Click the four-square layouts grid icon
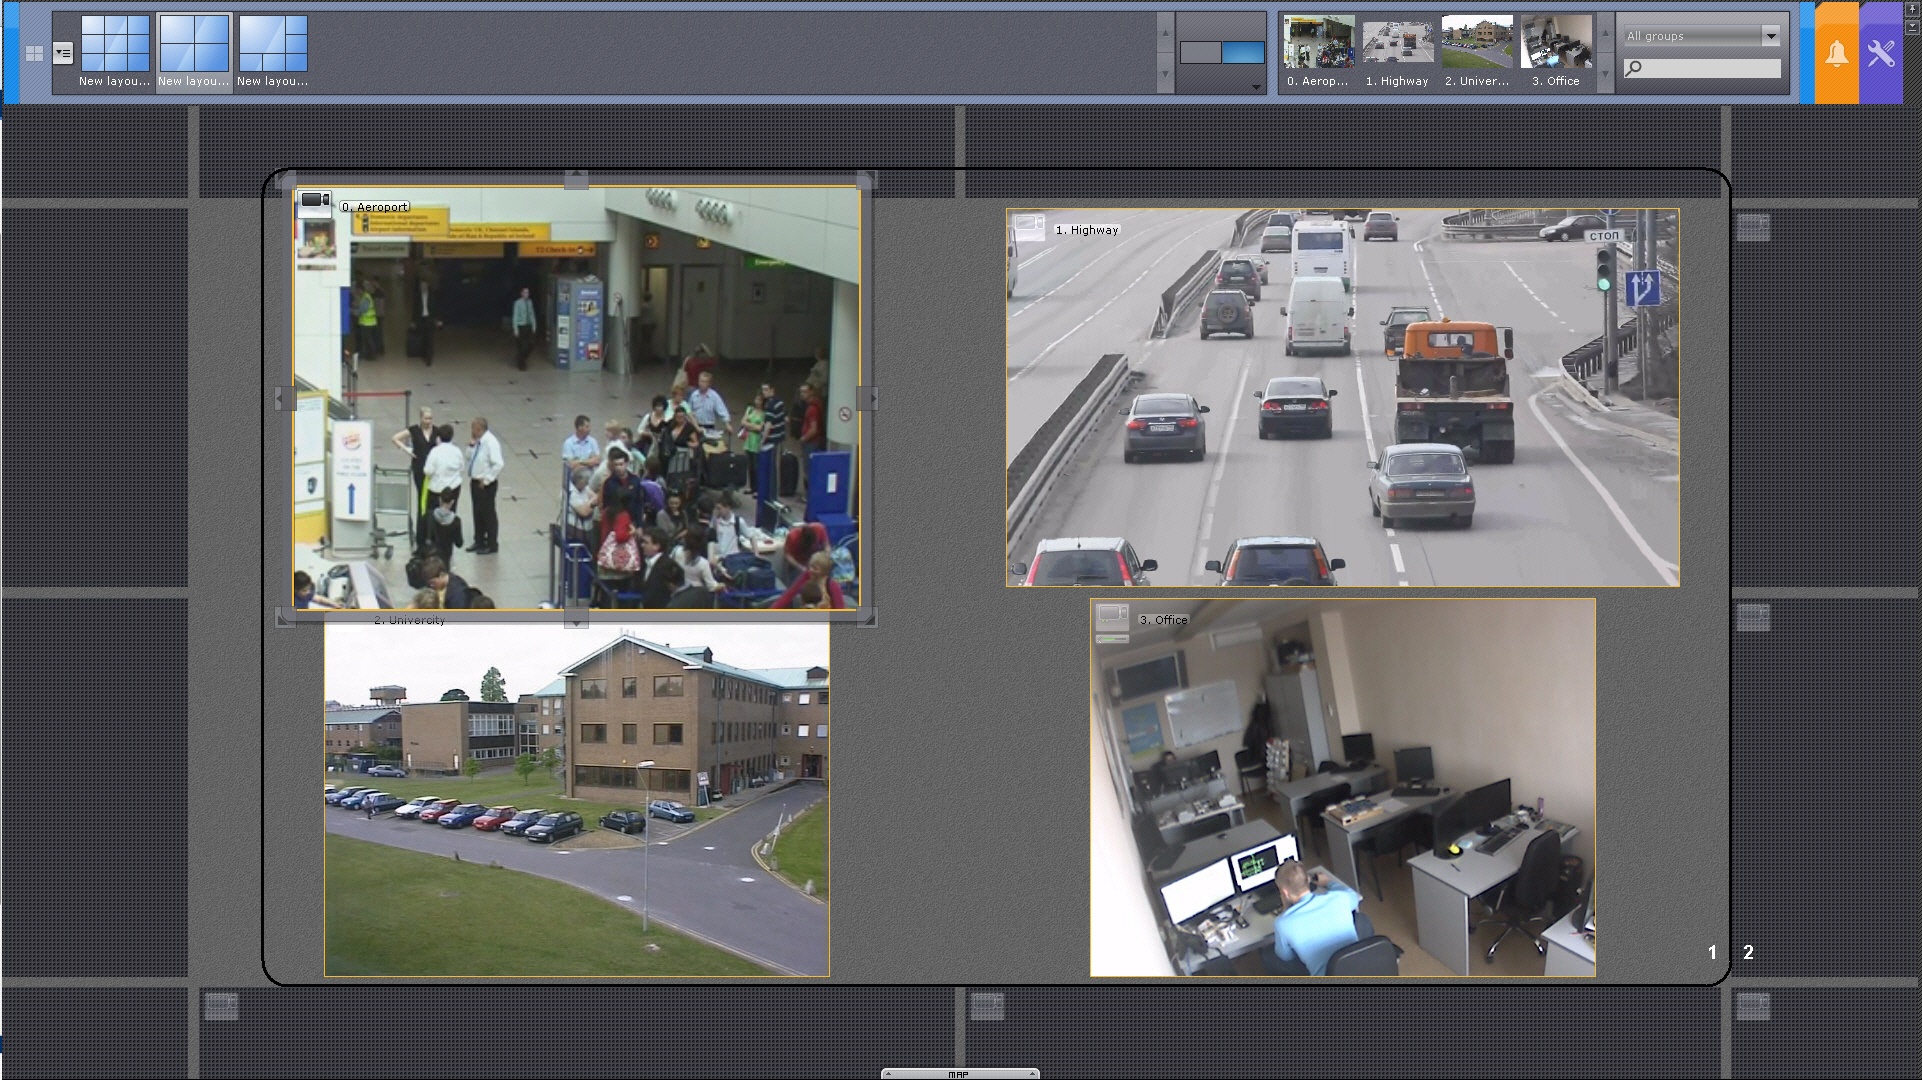1922x1080 pixels. click(34, 54)
